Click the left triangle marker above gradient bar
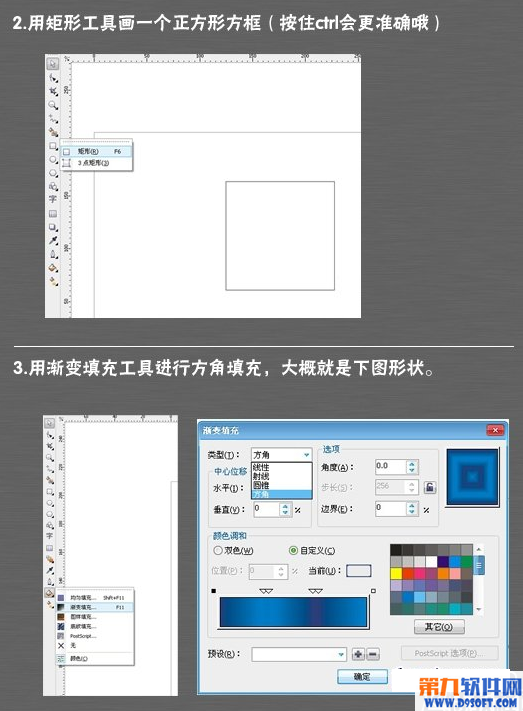Screen dimensions: 523x711 266,591
